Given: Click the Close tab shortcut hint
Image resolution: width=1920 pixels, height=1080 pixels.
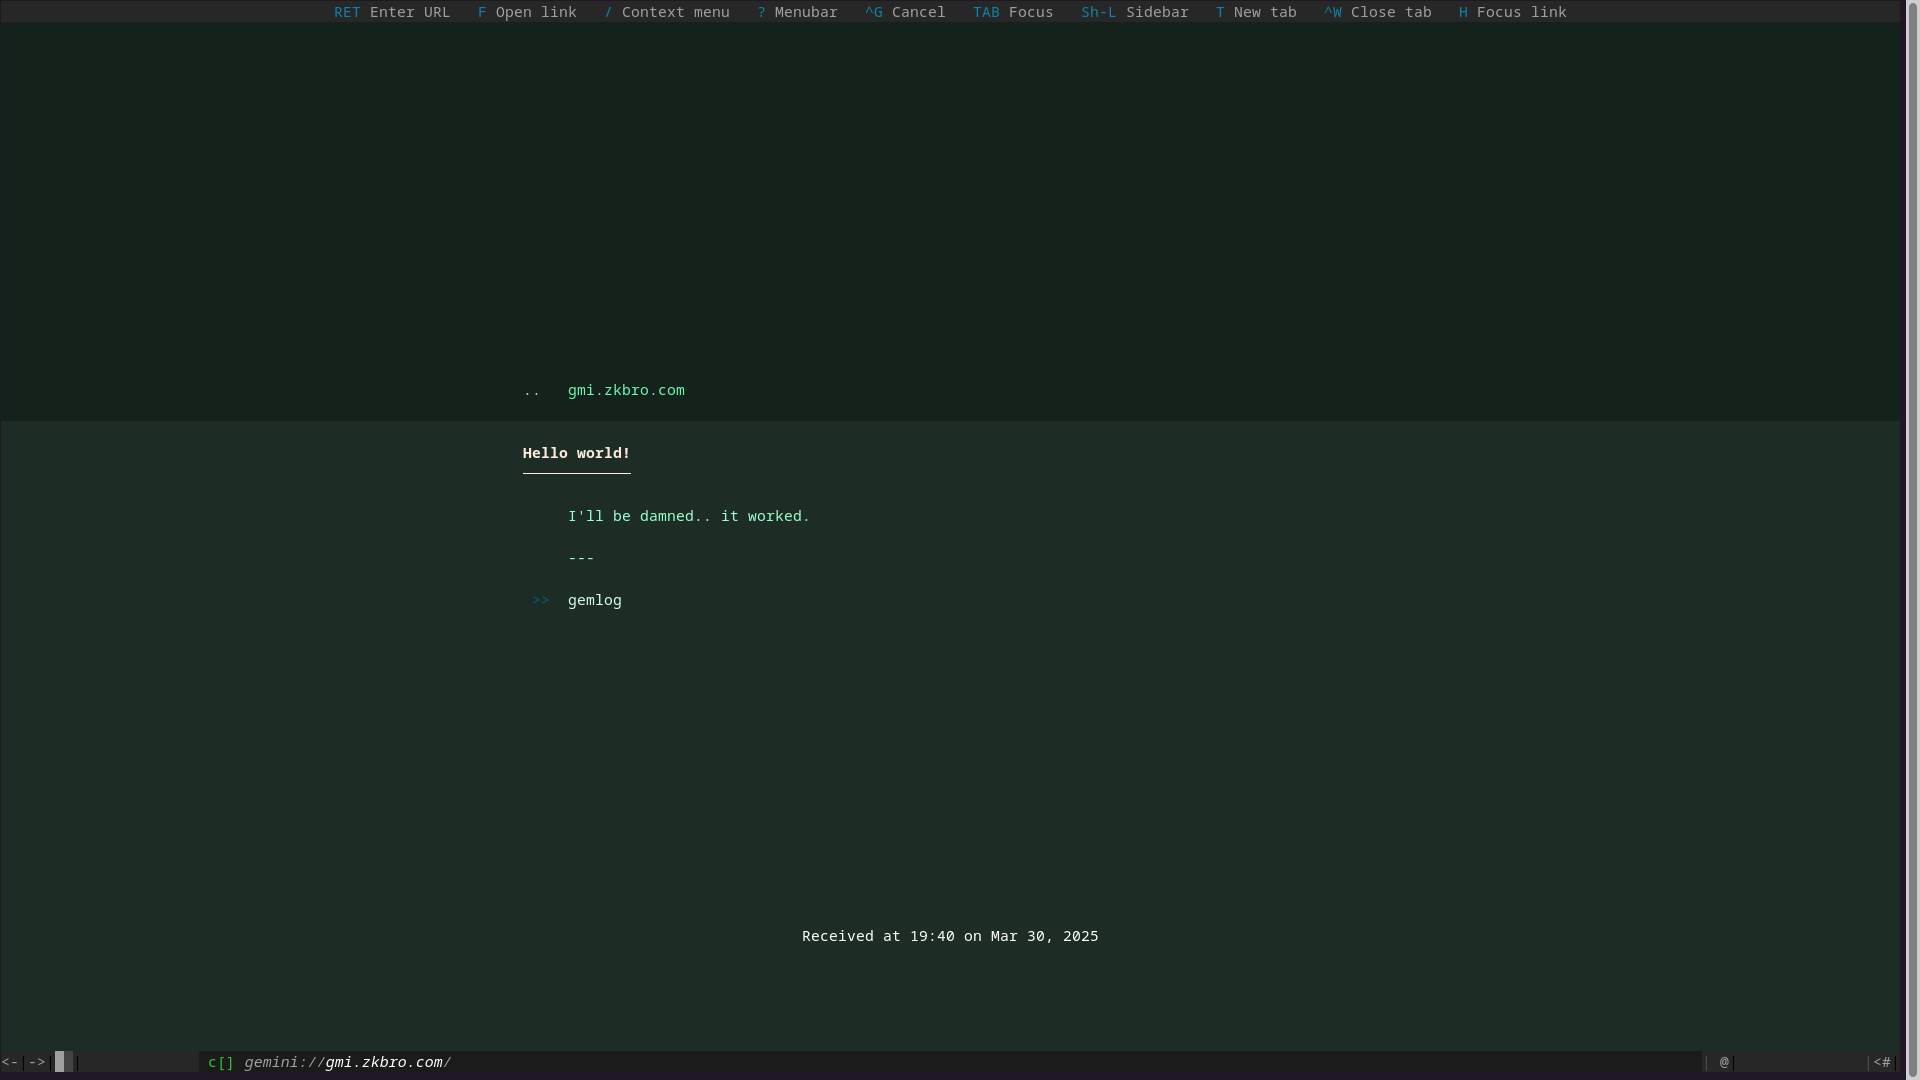Looking at the screenshot, I should [1377, 12].
